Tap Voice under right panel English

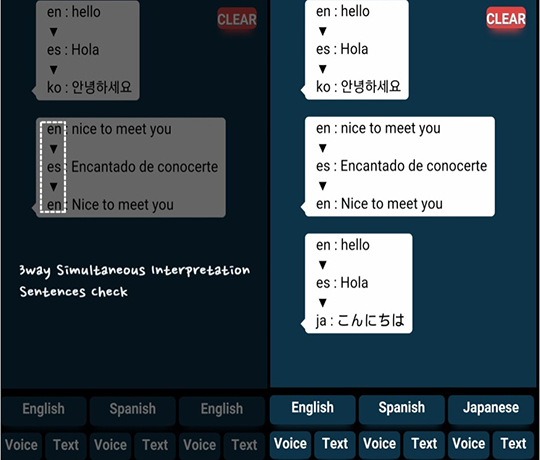[x=290, y=444]
